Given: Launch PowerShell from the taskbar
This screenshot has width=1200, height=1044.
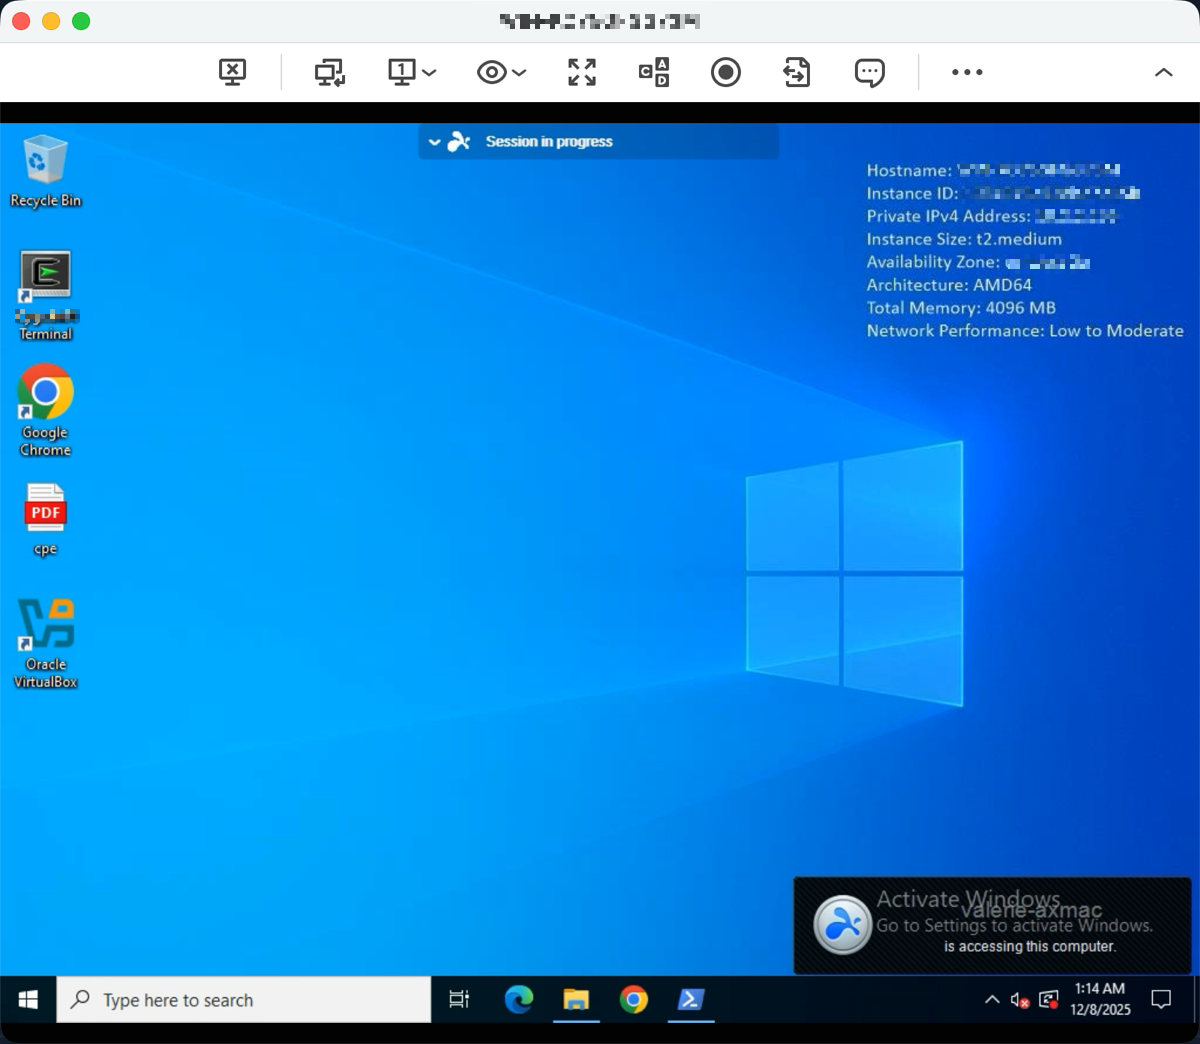Looking at the screenshot, I should coord(691,999).
